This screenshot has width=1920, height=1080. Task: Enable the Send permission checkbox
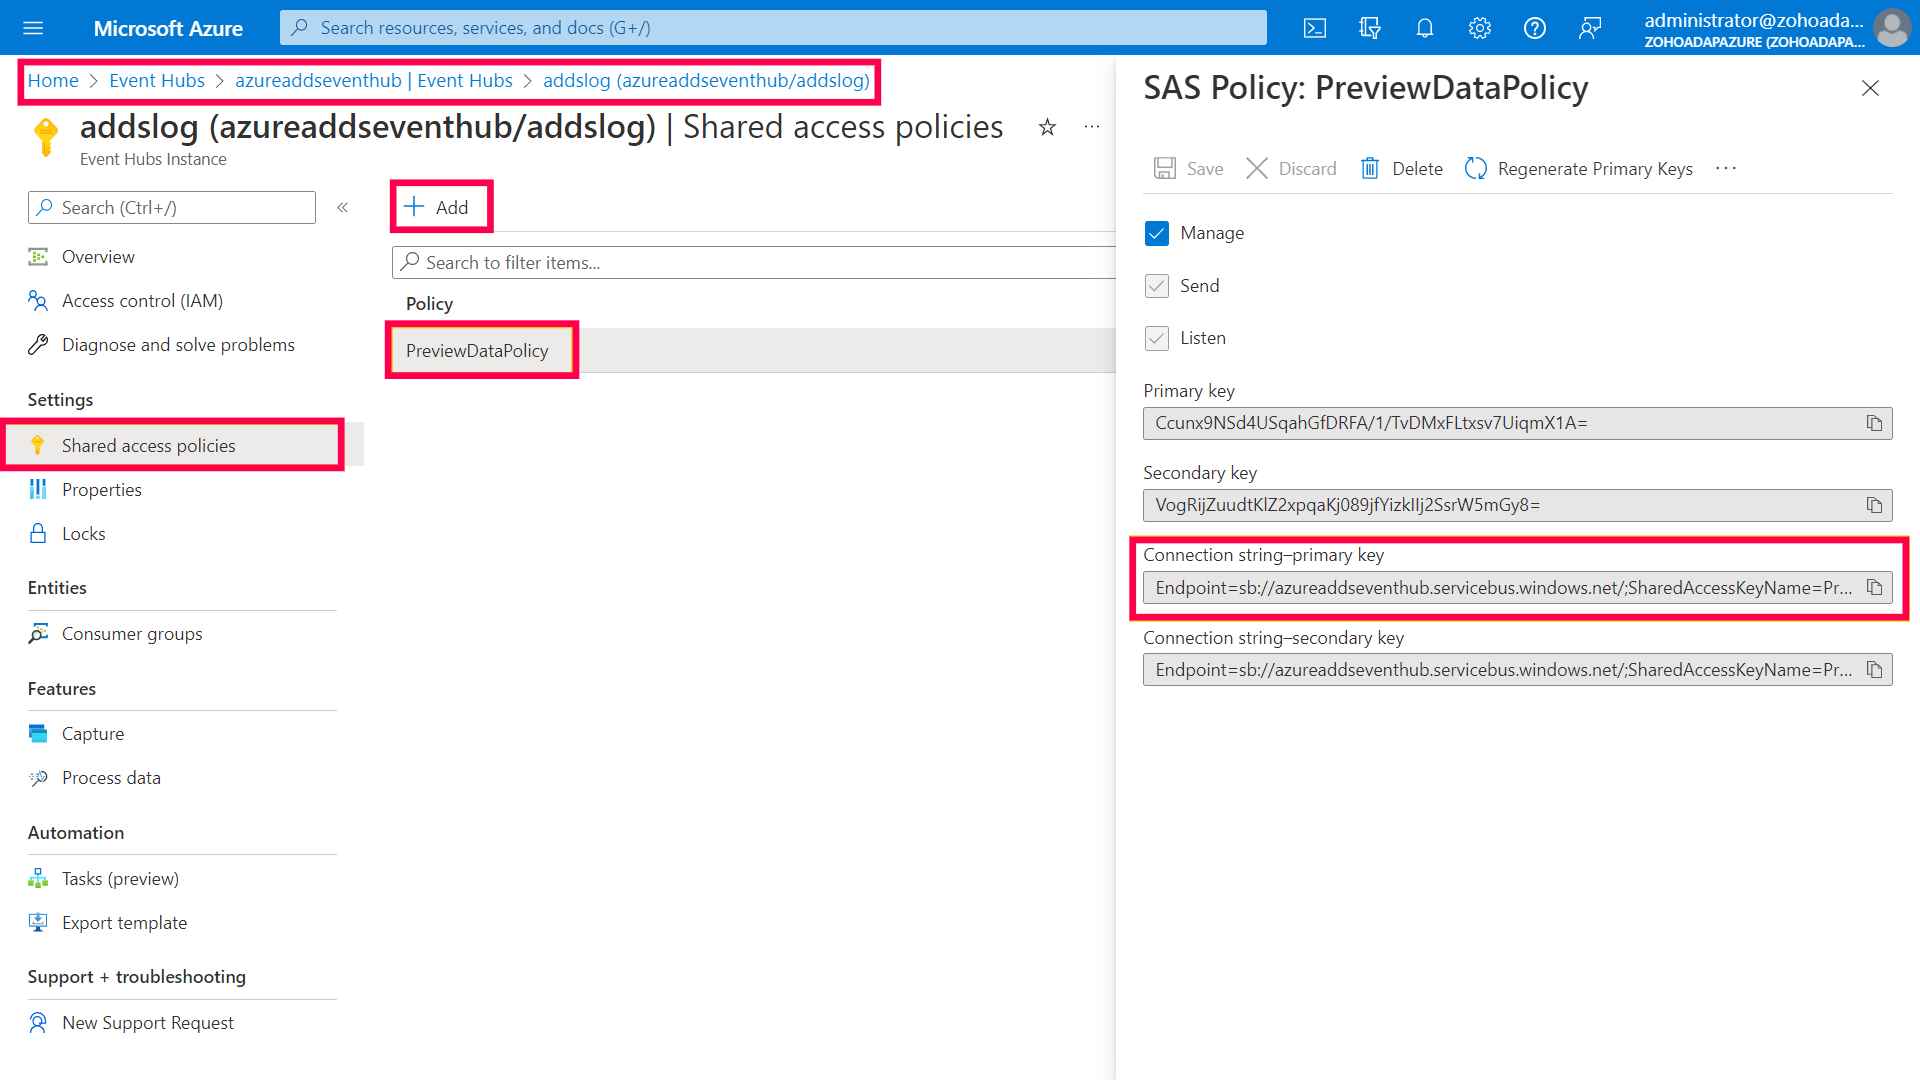1157,286
